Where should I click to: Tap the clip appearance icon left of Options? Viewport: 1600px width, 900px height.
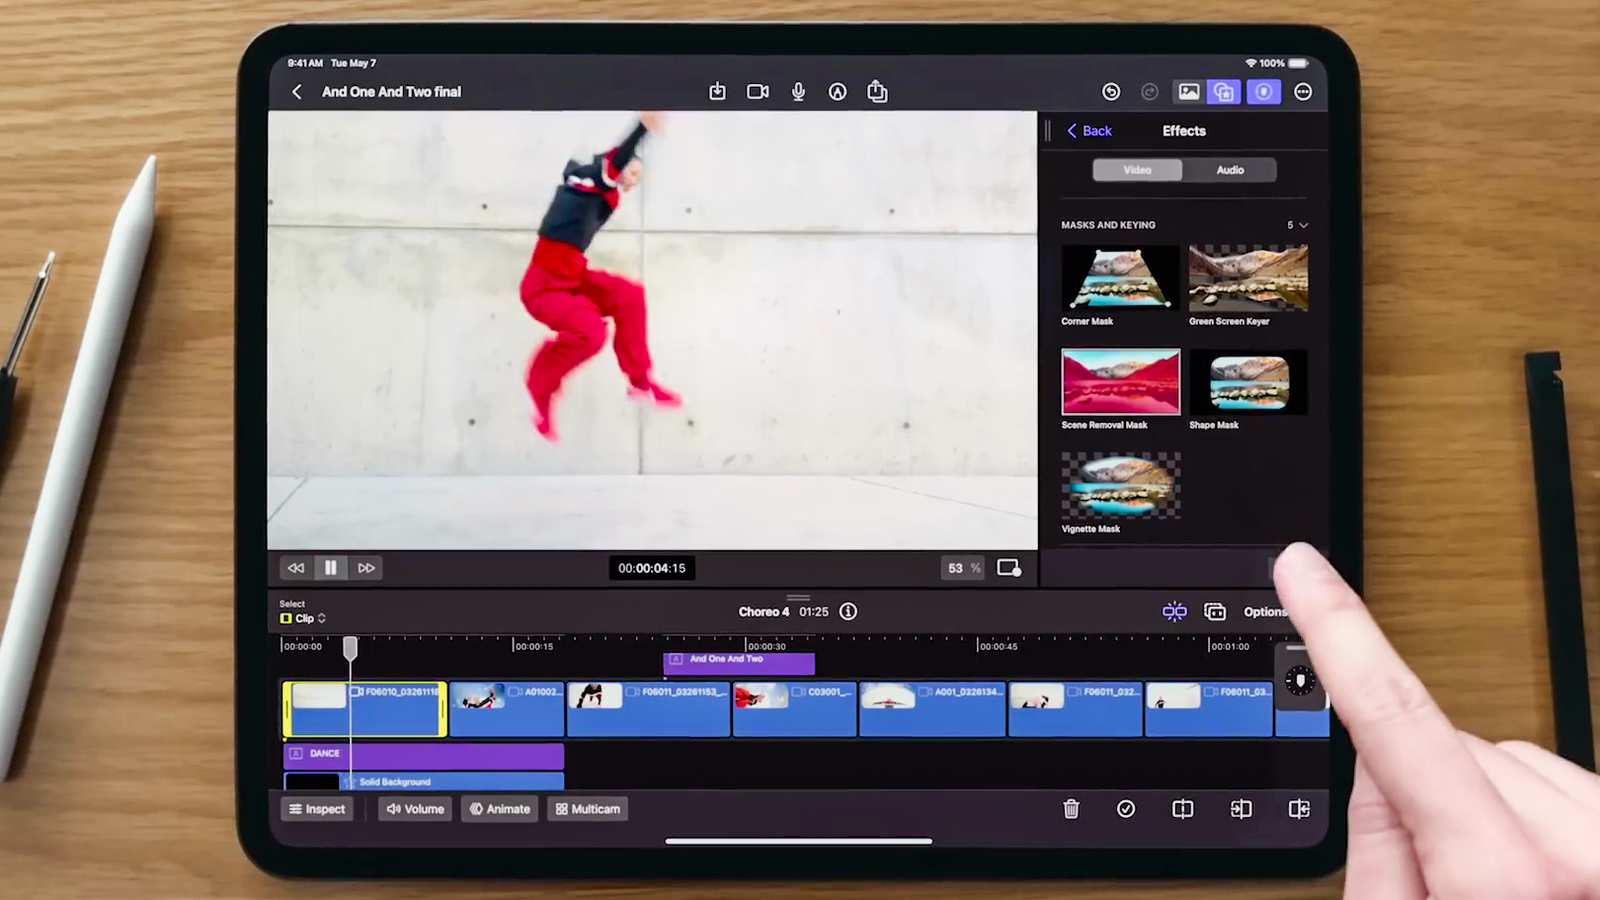(1215, 612)
